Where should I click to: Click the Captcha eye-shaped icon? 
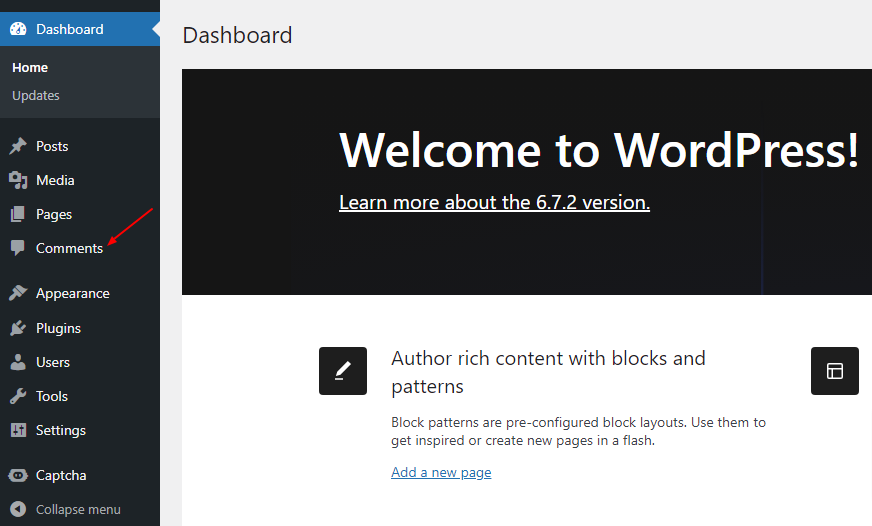pyautogui.click(x=18, y=475)
